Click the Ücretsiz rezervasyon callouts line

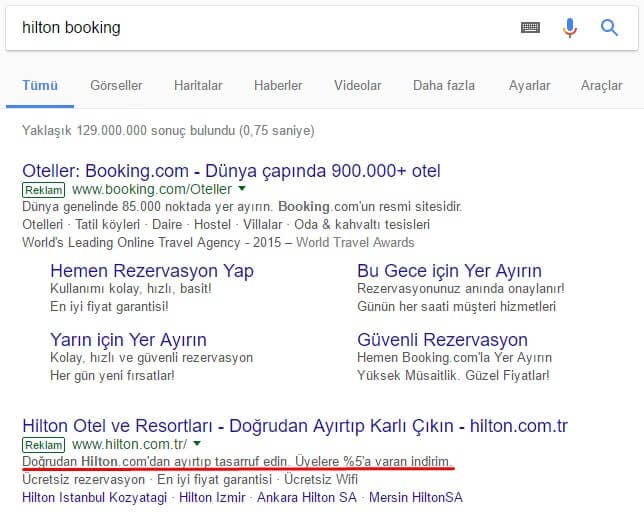(x=190, y=479)
